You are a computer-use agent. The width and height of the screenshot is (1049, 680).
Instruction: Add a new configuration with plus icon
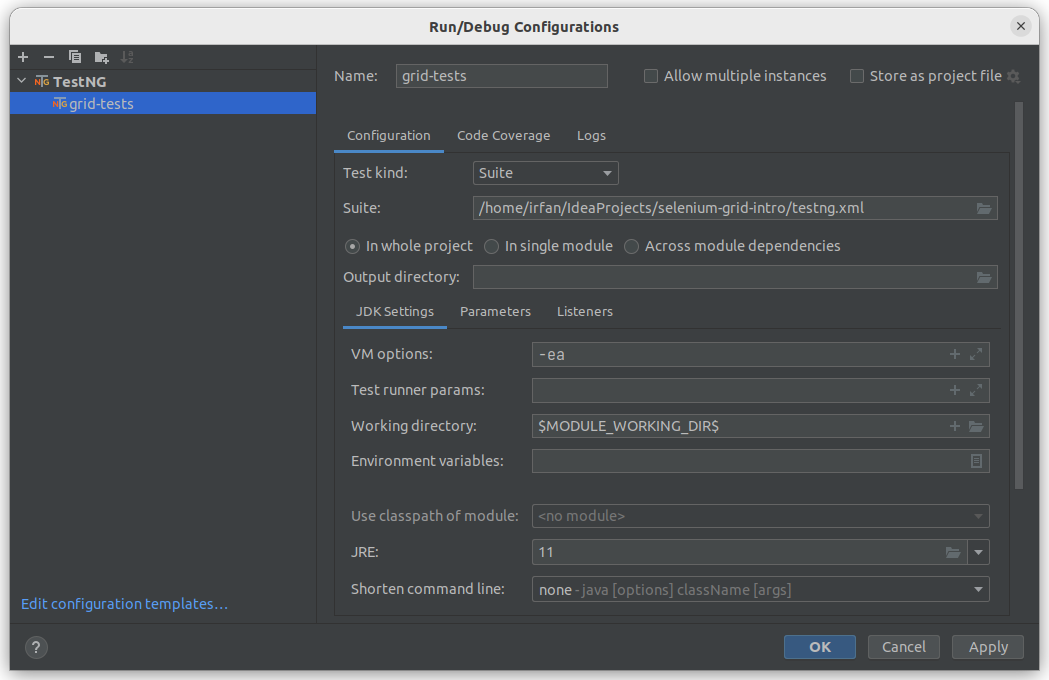pyautogui.click(x=23, y=58)
